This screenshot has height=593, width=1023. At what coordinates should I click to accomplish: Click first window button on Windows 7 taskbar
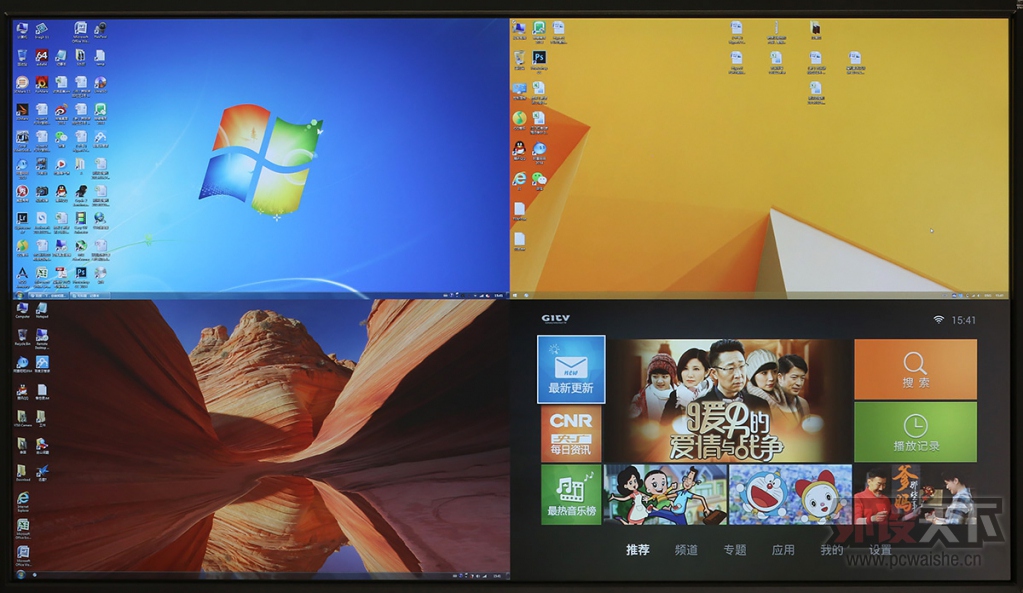(48, 296)
